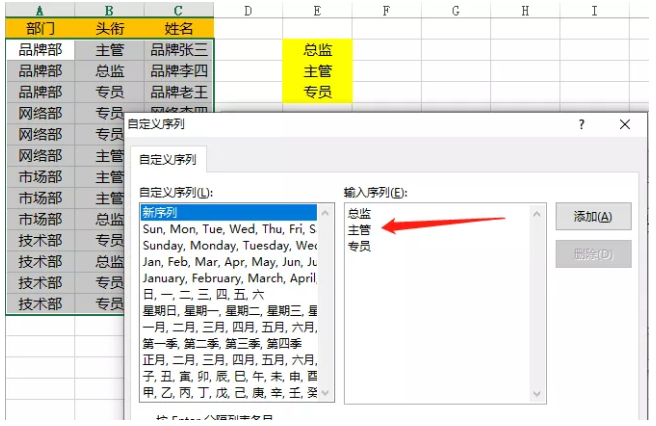This screenshot has height=426, width=656.
Task: Select column E header
Action: pos(317,10)
